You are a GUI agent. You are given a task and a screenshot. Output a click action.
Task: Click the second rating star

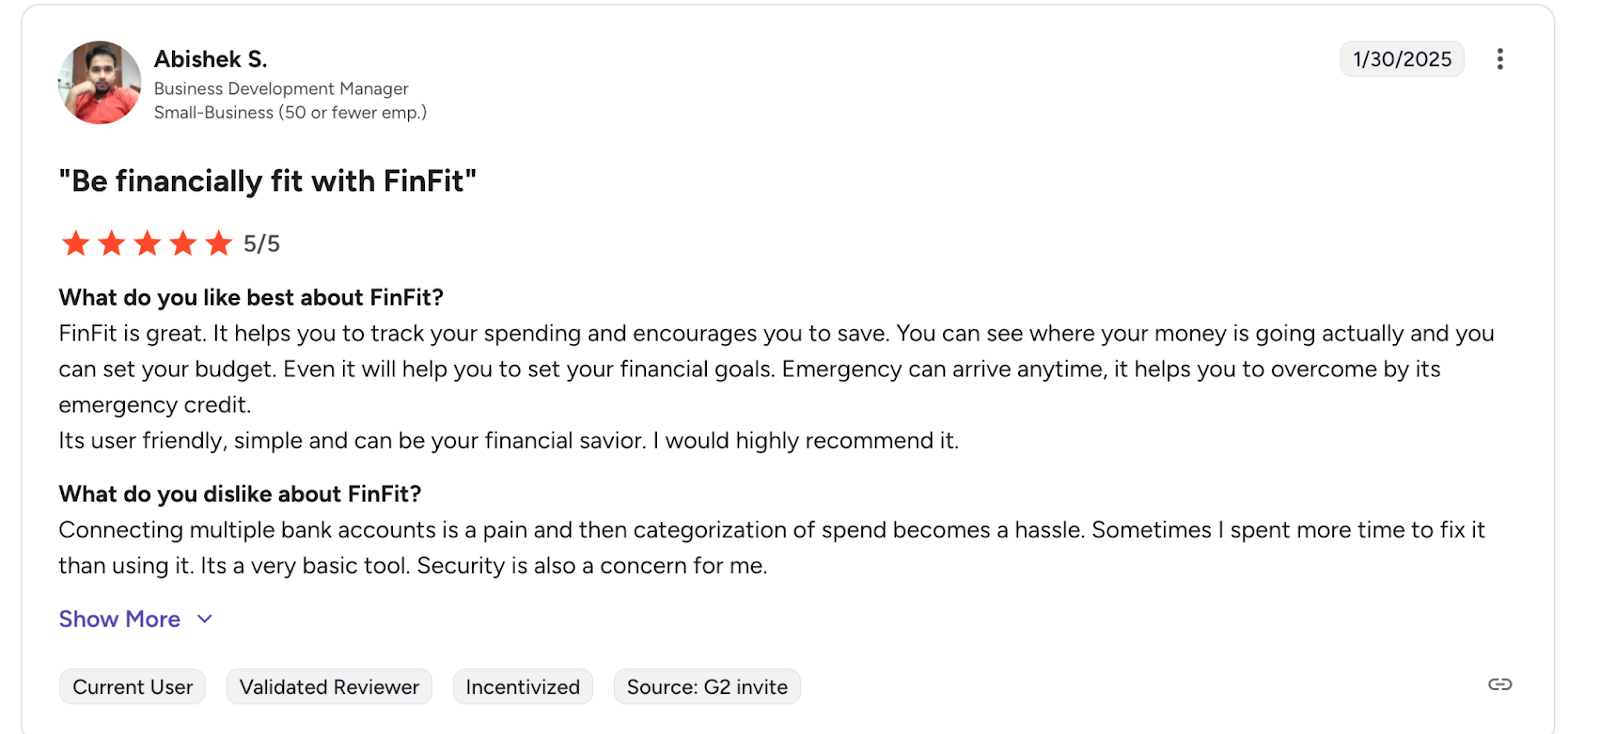[x=112, y=243]
